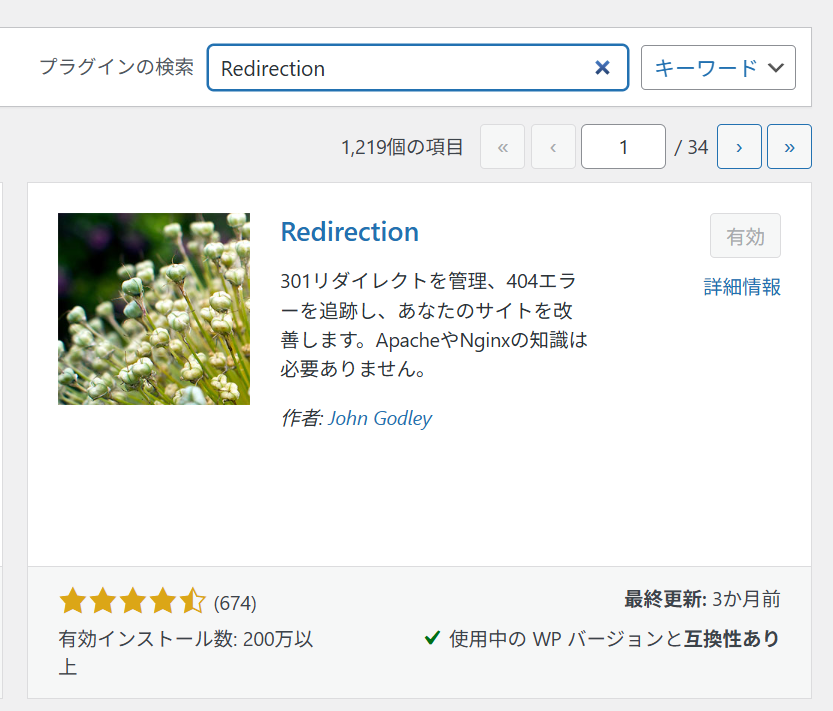Open the キーワード search type dropdown

click(718, 67)
